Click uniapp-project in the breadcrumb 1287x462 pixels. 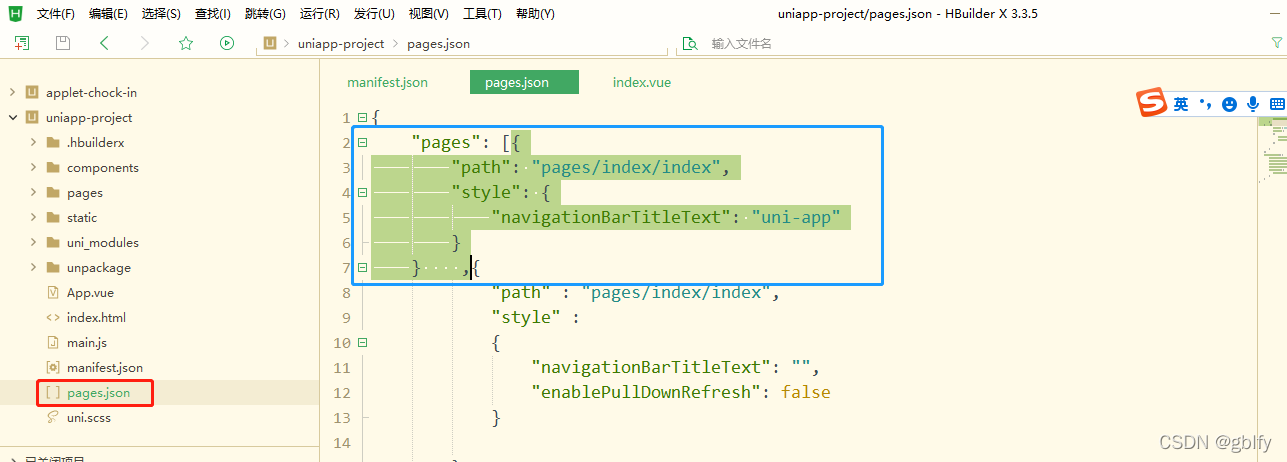[341, 44]
